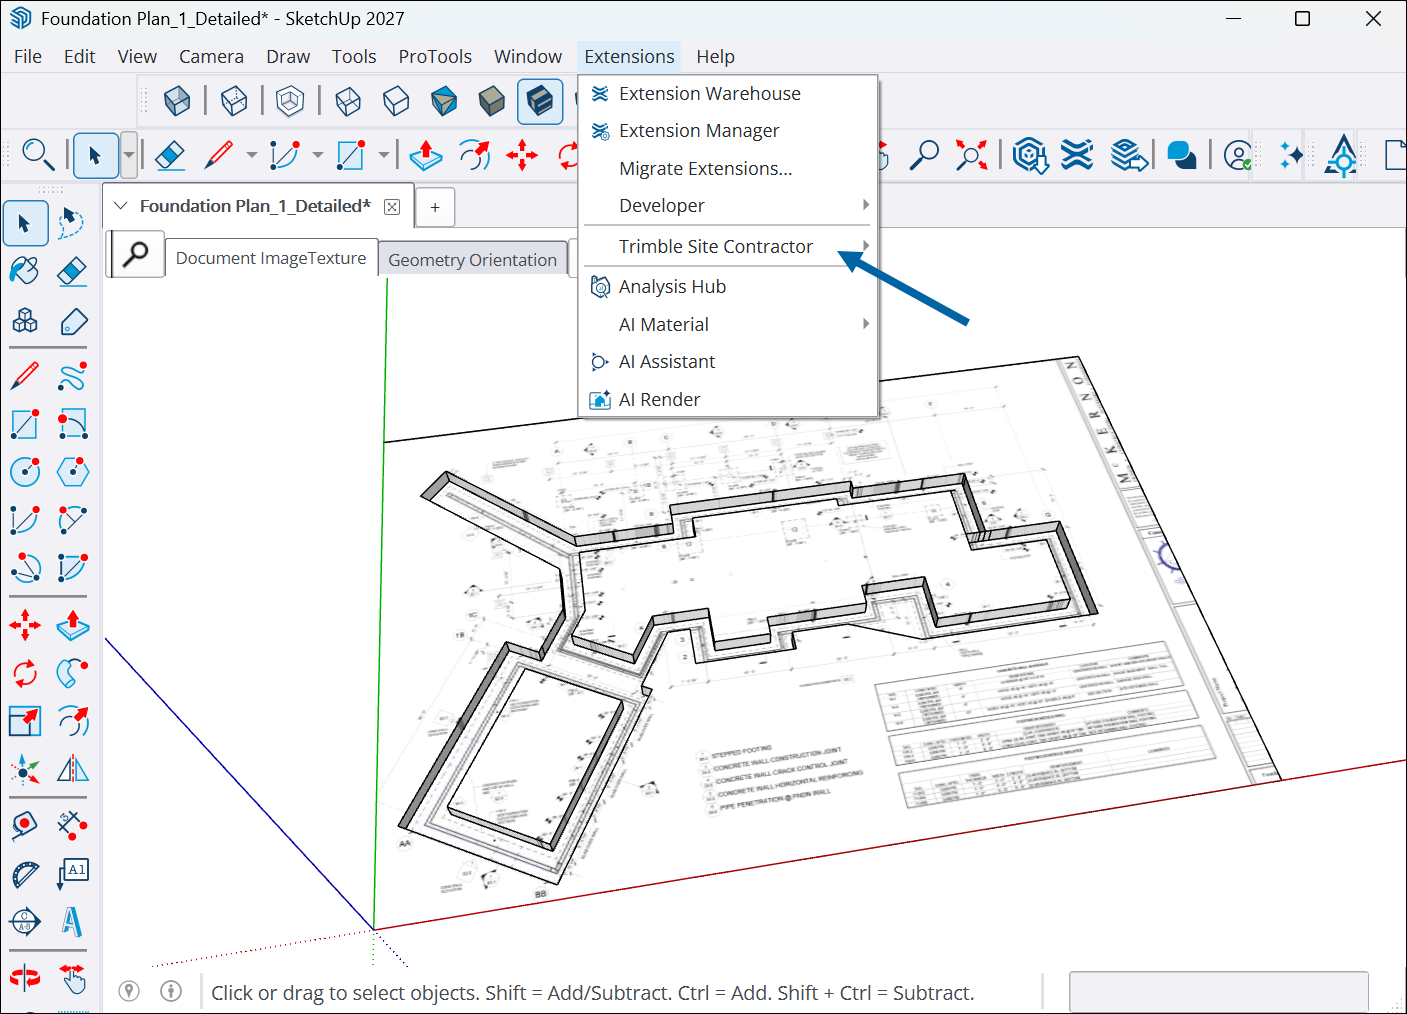Click the overlapping blue speech bubbles icon
This screenshot has width=1407, height=1014.
pyautogui.click(x=1182, y=155)
